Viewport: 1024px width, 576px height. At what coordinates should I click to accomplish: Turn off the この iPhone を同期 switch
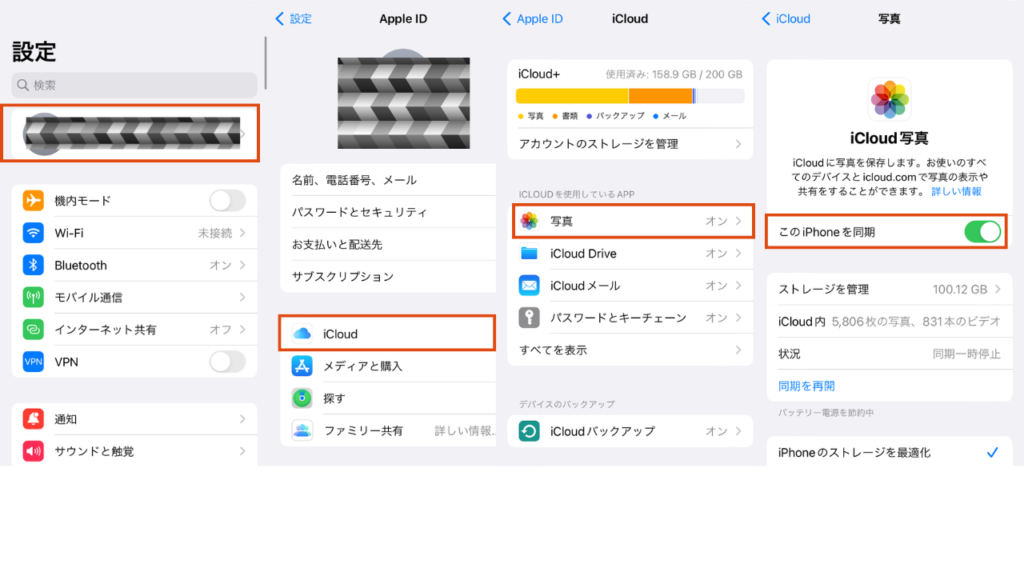(982, 232)
